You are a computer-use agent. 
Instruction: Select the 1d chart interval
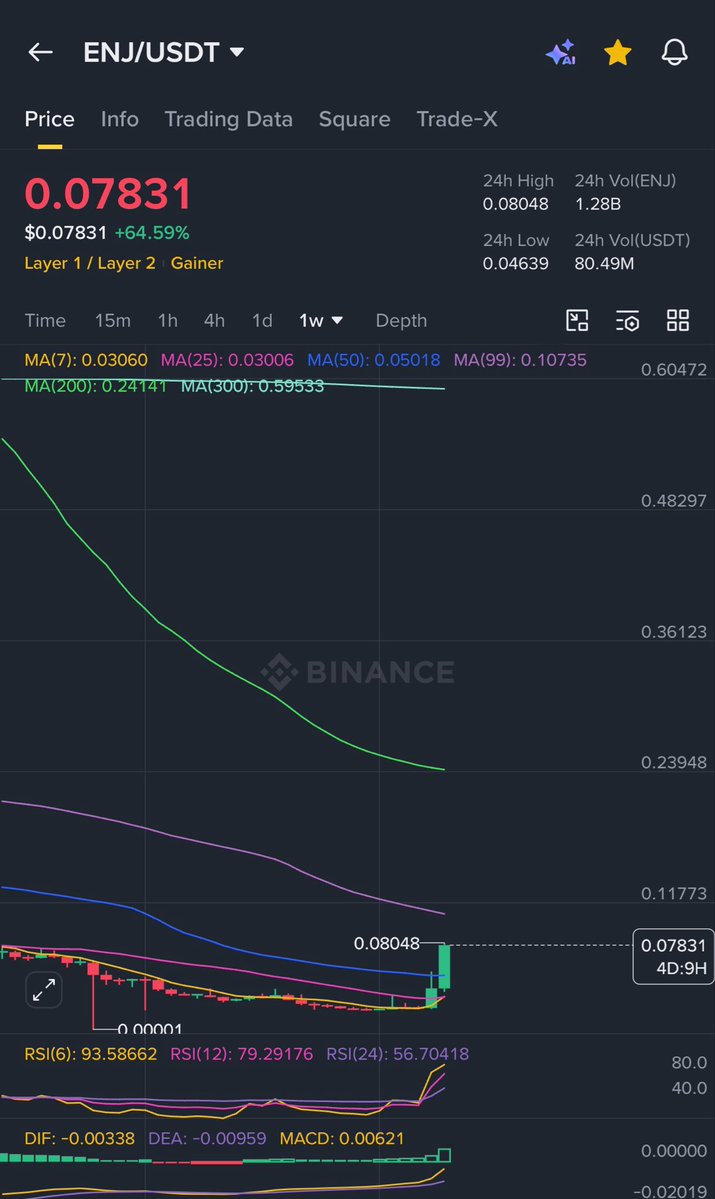pyautogui.click(x=262, y=320)
